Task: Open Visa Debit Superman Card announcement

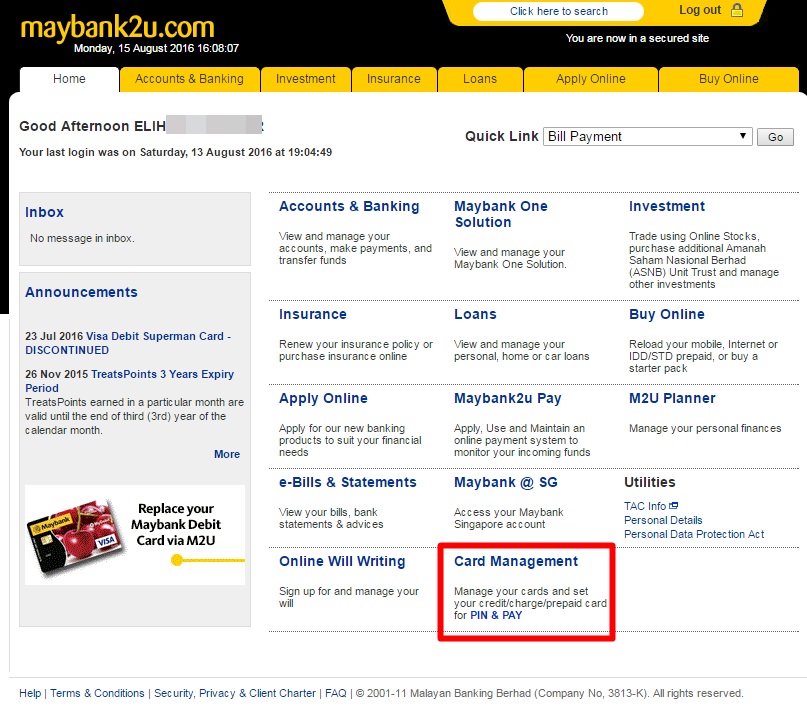Action: click(x=128, y=343)
